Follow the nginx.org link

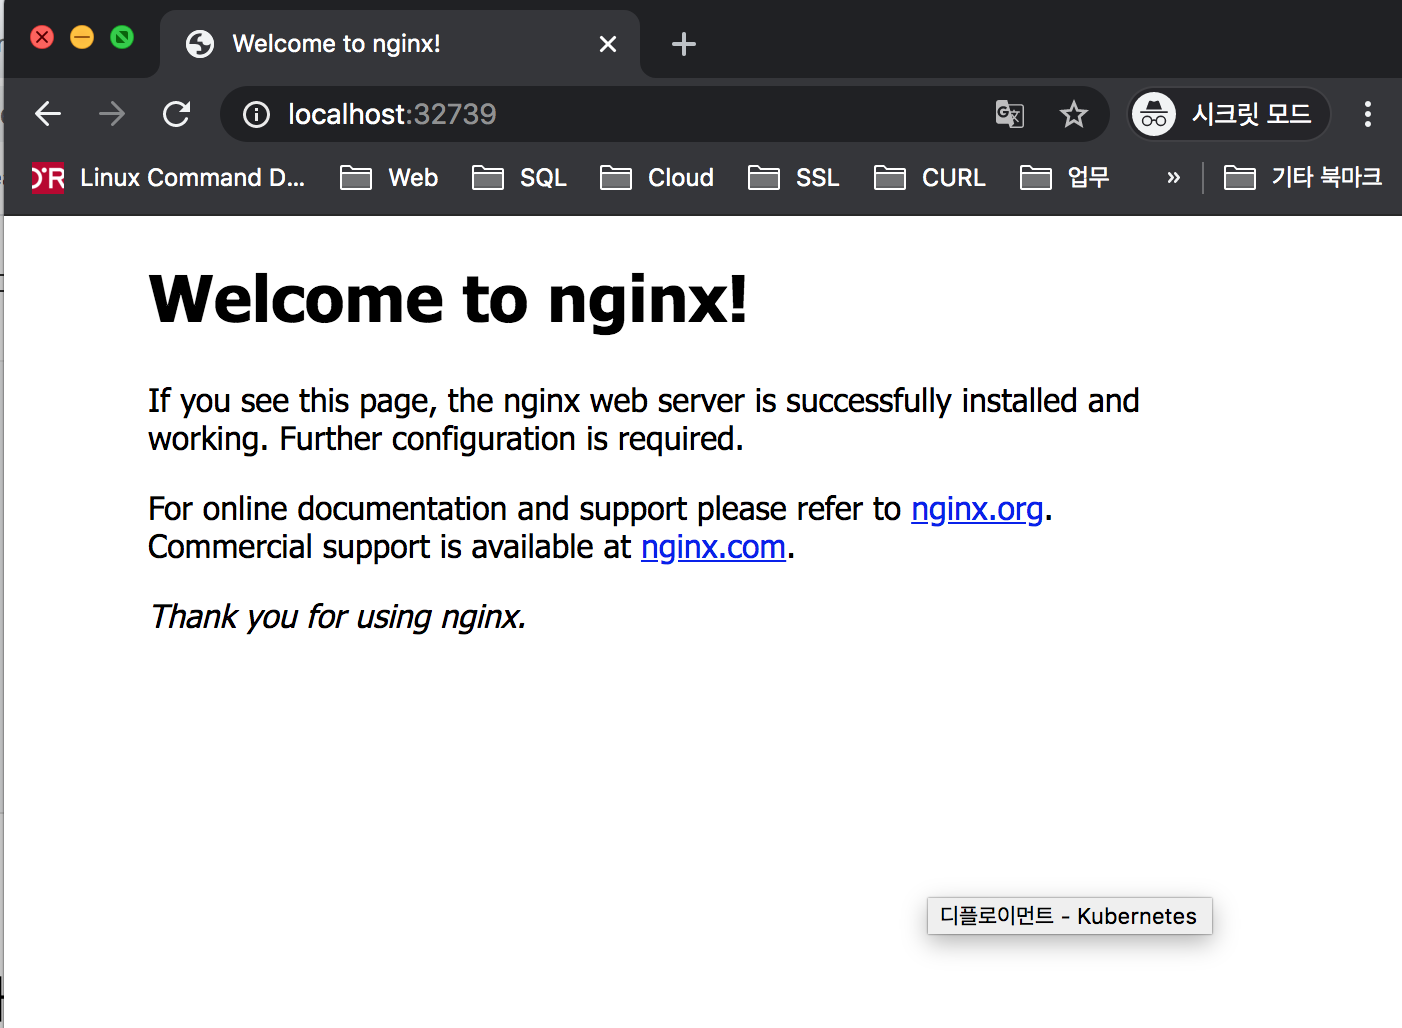tap(977, 509)
